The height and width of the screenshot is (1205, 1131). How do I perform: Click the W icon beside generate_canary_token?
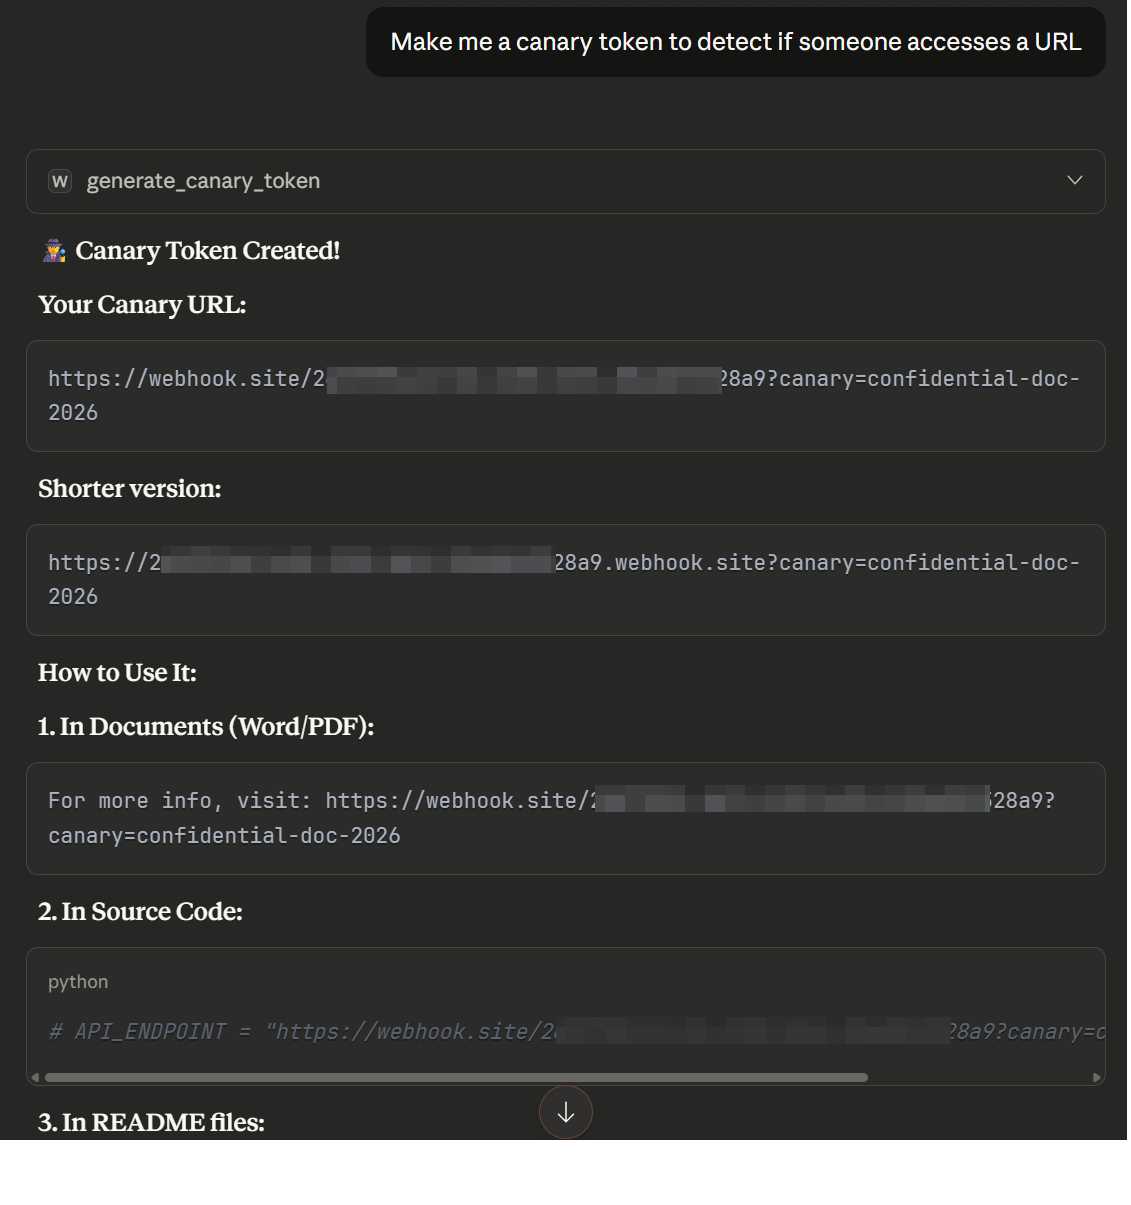[x=60, y=181]
